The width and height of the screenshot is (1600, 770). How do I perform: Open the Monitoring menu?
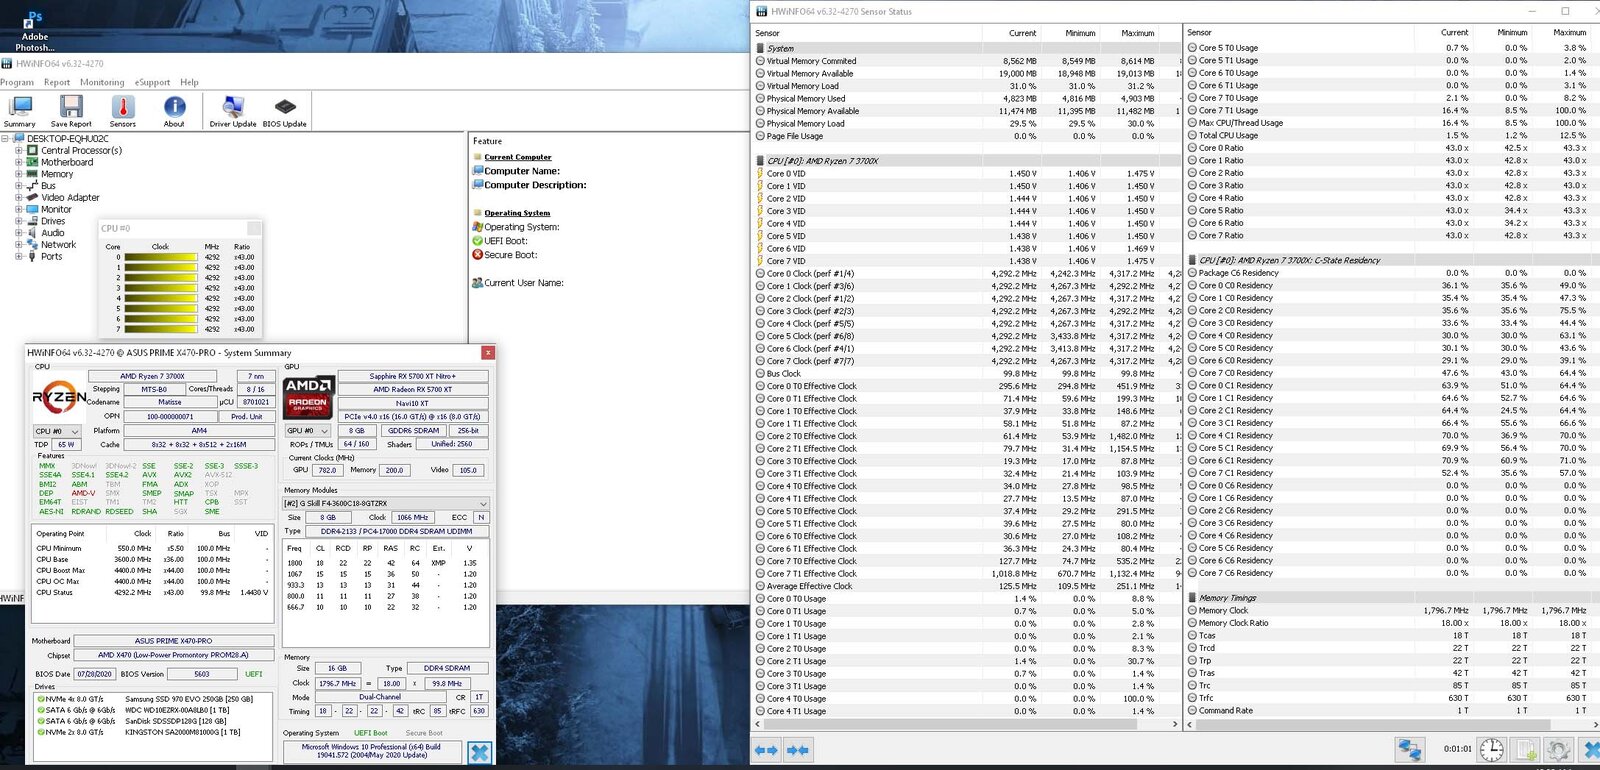pyautogui.click(x=102, y=82)
